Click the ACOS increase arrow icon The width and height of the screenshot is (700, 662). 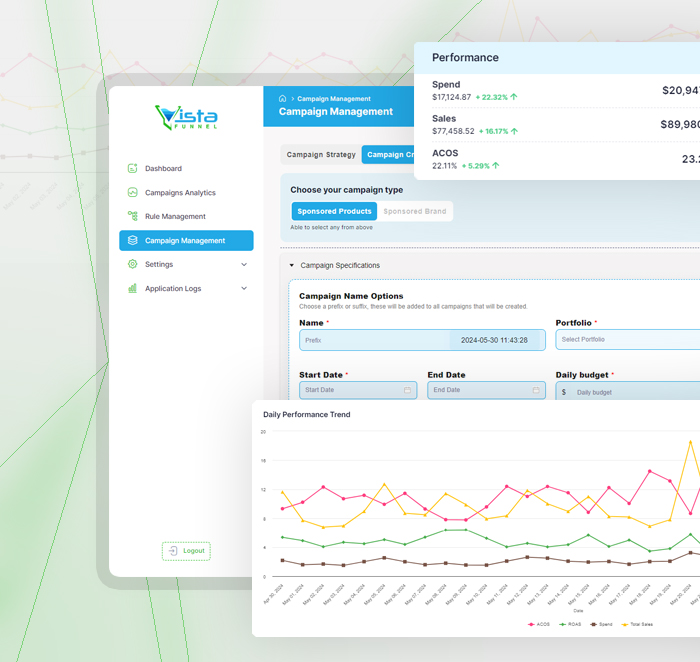point(496,166)
